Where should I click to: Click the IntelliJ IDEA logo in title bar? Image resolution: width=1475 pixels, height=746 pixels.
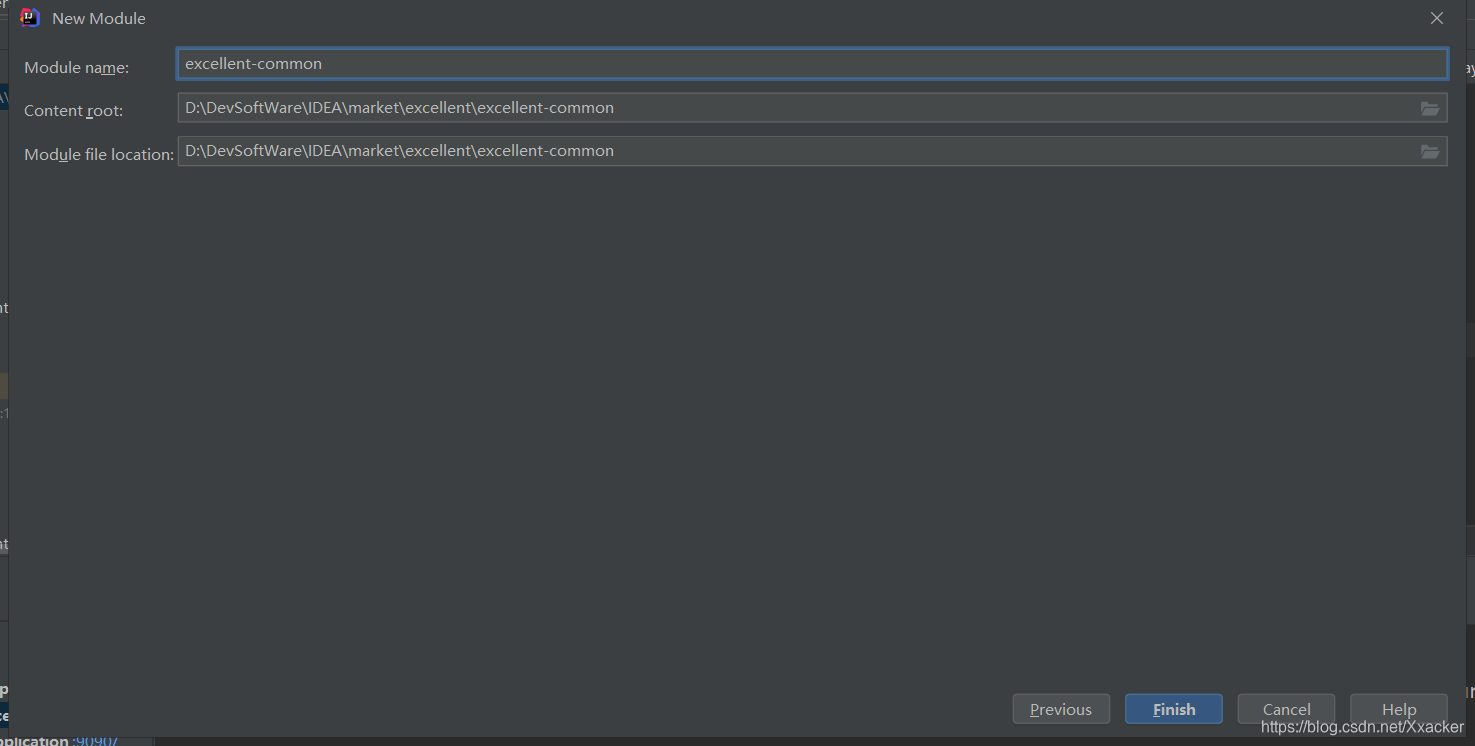tap(30, 18)
